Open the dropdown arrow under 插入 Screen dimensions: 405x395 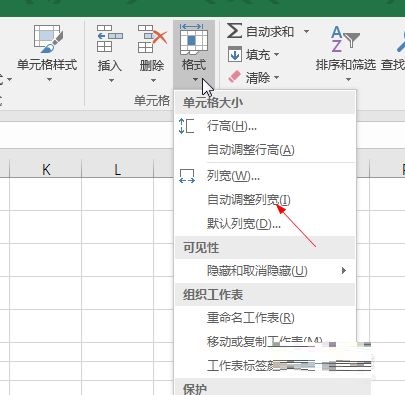point(111,80)
